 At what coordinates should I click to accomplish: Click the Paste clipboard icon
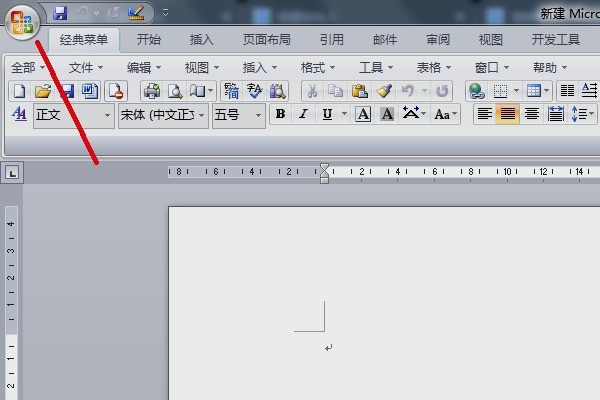click(x=359, y=91)
